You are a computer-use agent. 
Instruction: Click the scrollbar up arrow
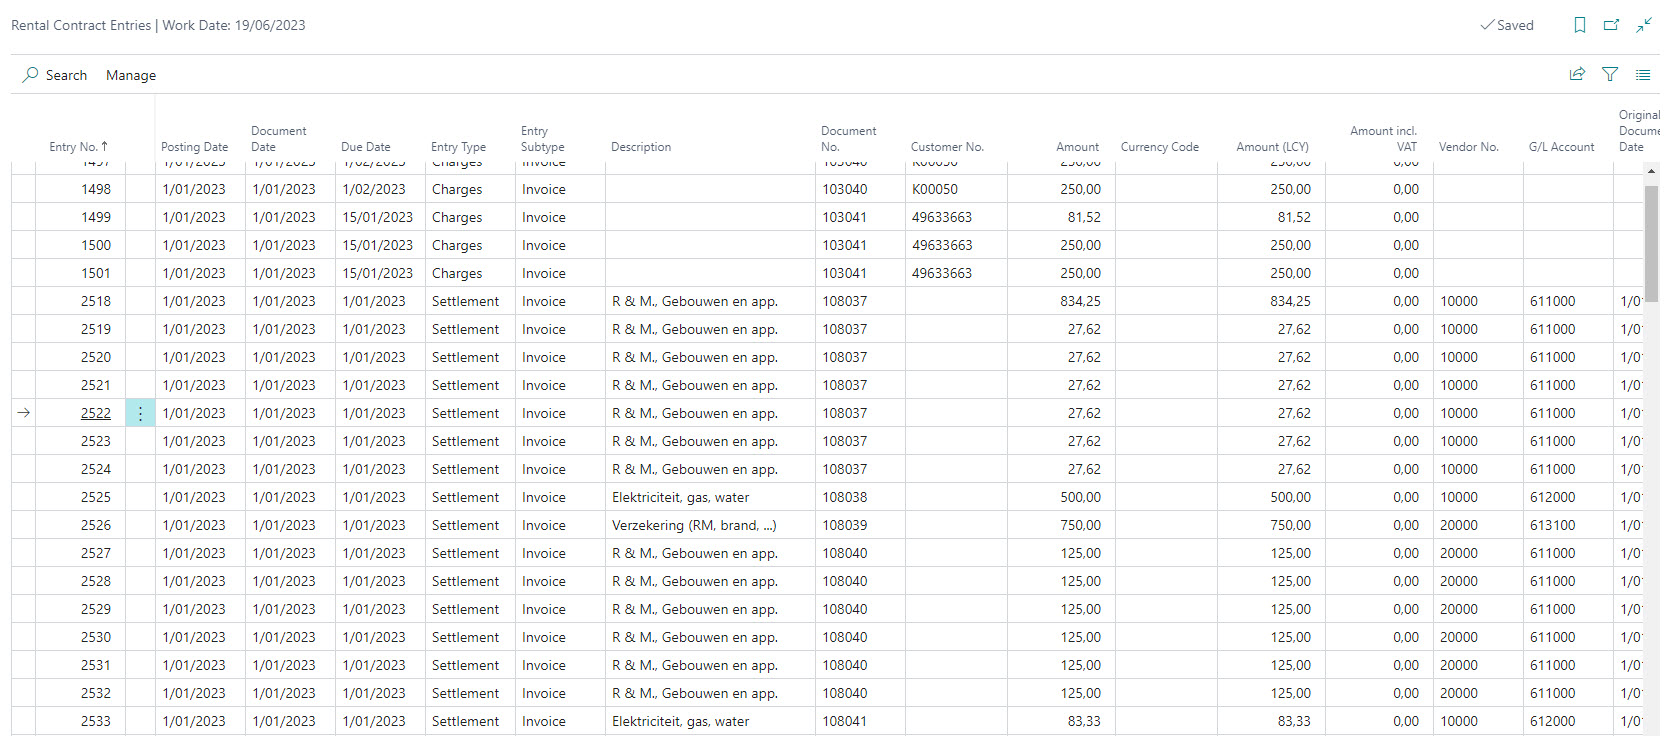tap(1651, 171)
